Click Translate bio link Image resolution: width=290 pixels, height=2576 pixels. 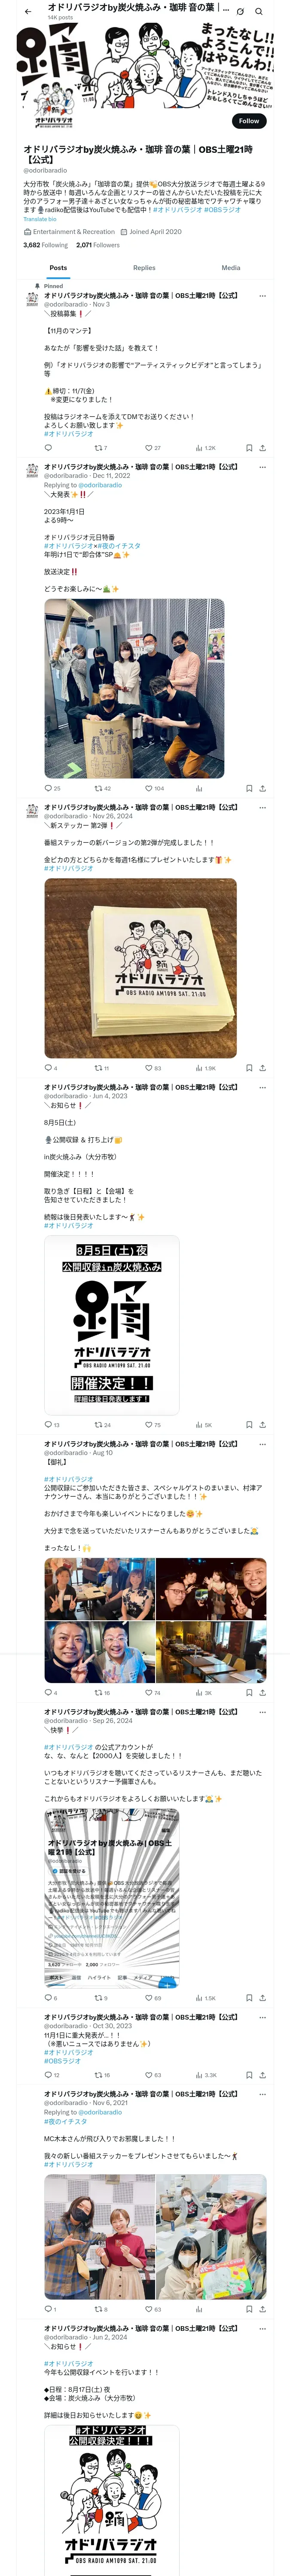[x=40, y=219]
